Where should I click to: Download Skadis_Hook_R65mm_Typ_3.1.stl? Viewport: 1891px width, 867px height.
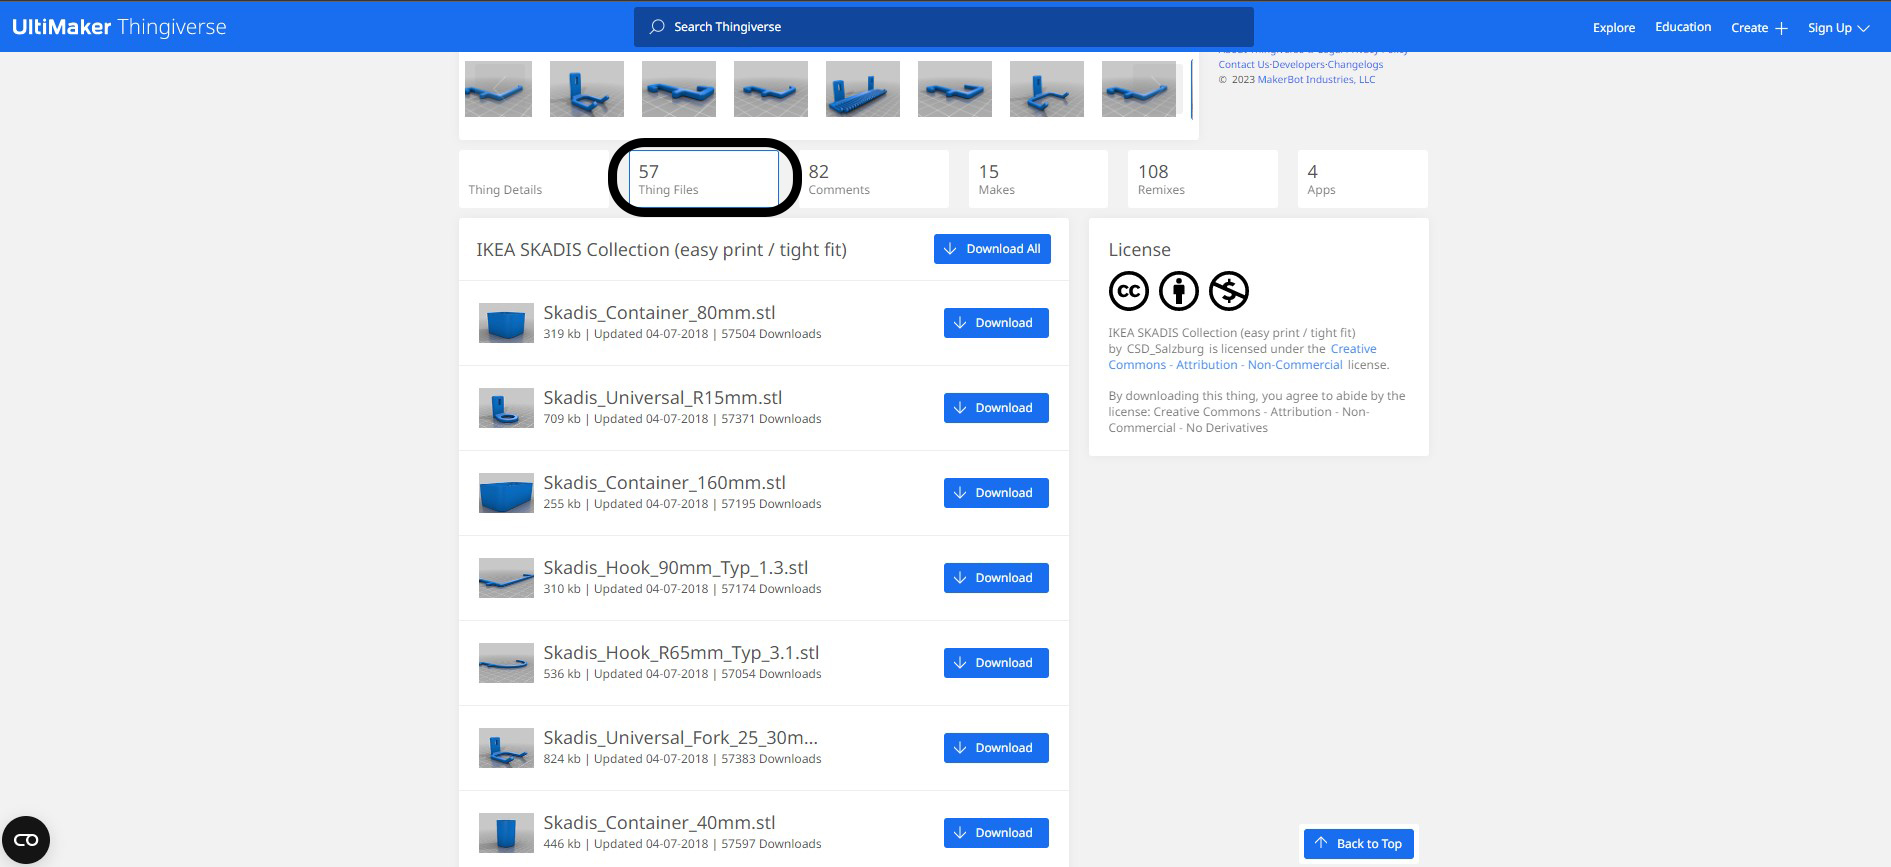coord(996,663)
